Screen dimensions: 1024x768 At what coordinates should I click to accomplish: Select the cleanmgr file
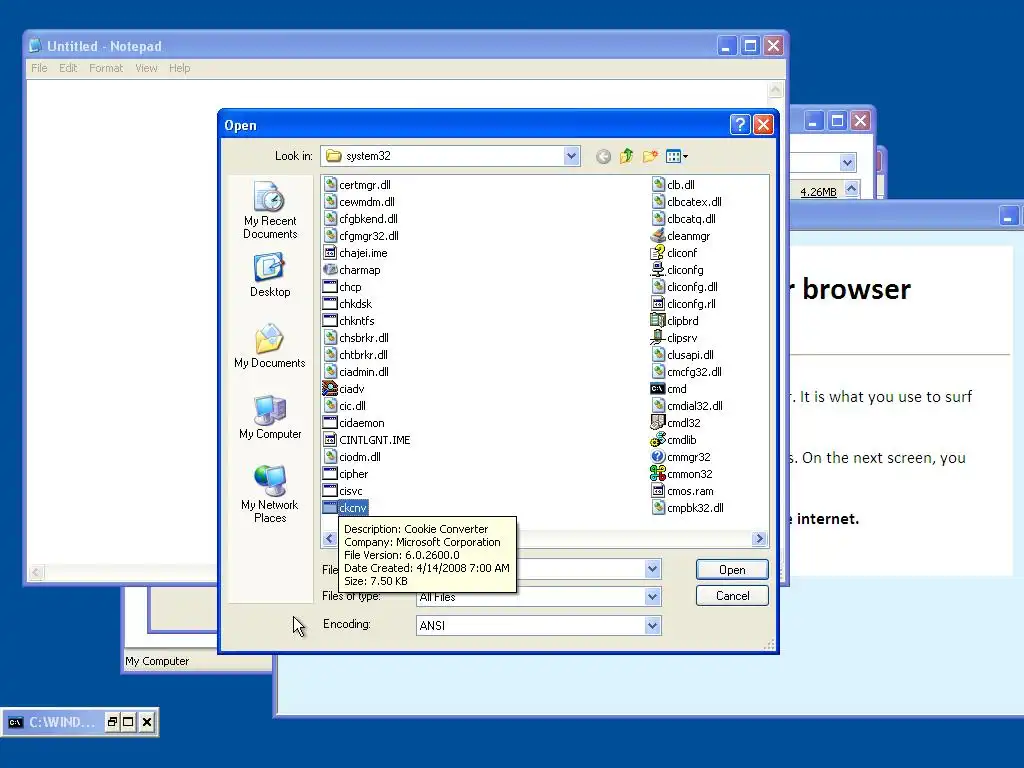(681, 236)
